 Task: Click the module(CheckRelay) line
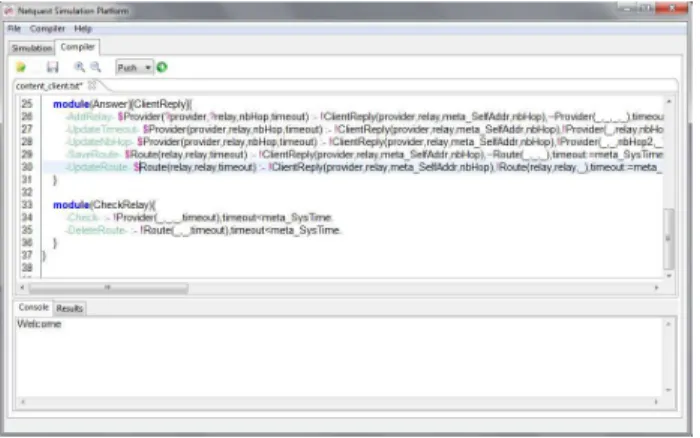(104, 205)
